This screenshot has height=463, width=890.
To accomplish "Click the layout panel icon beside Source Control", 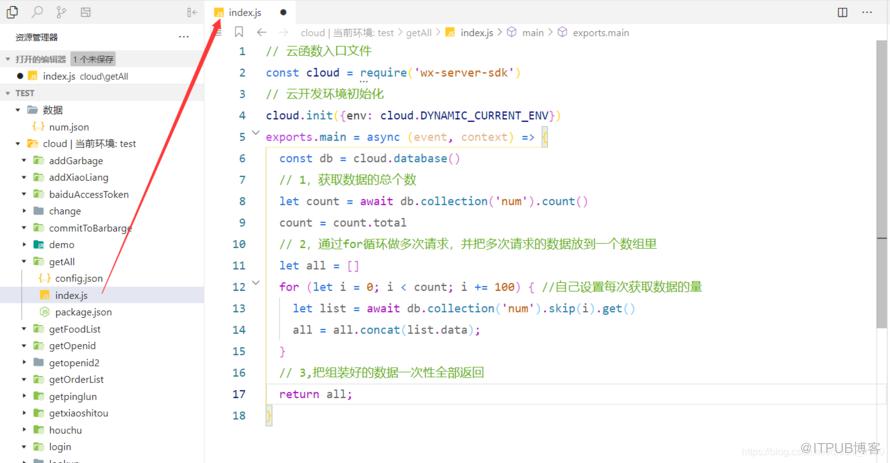I will coord(86,12).
